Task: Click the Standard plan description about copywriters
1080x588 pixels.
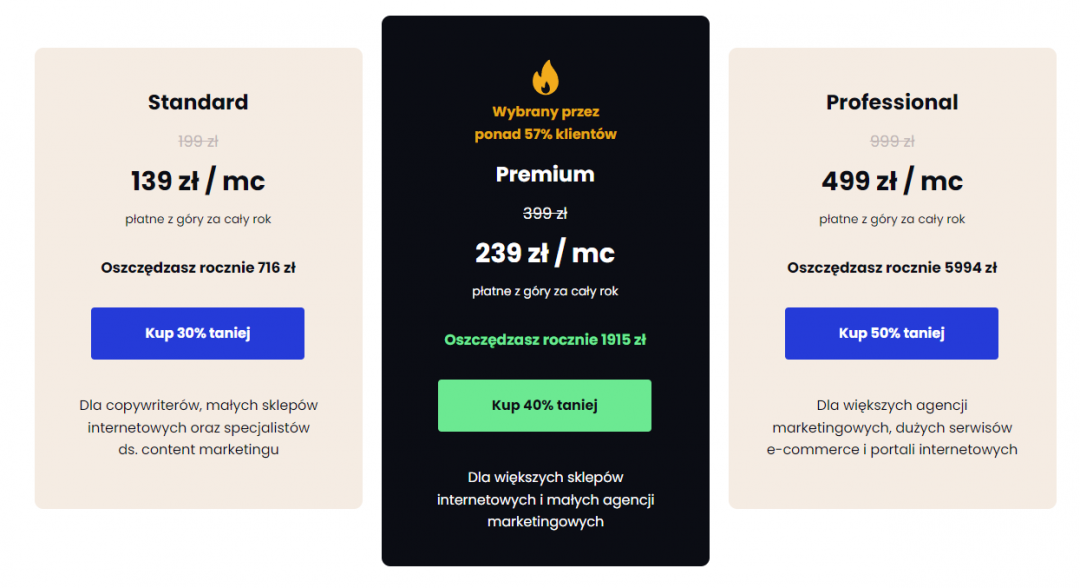Action: 198,427
